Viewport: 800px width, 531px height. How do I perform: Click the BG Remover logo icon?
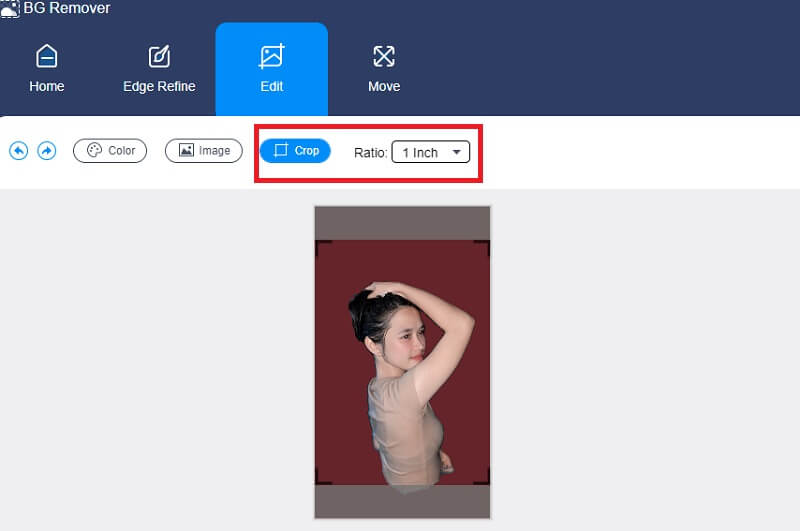10,8
